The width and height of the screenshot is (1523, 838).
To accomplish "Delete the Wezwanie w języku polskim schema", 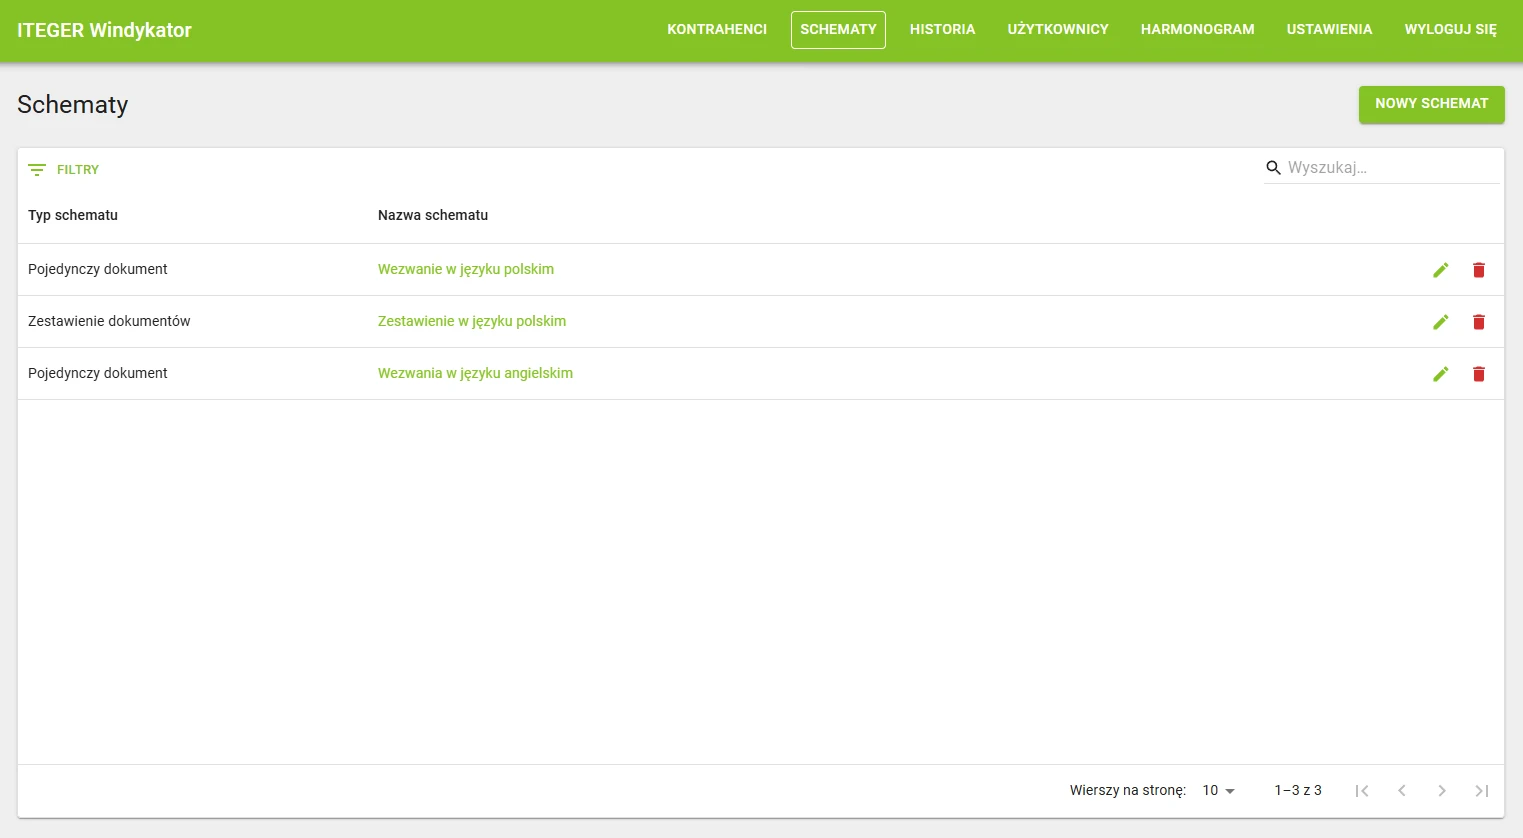I will pyautogui.click(x=1479, y=270).
